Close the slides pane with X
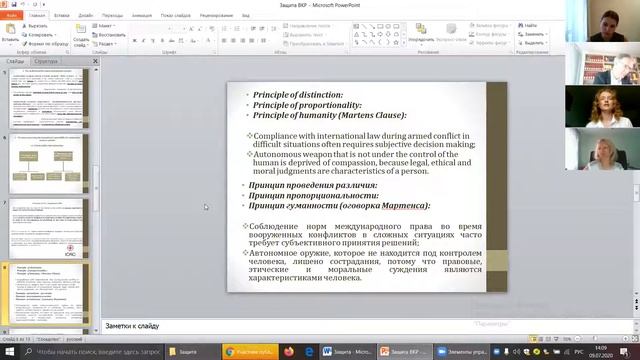This screenshot has height=360, width=640. pyautogui.click(x=95, y=61)
